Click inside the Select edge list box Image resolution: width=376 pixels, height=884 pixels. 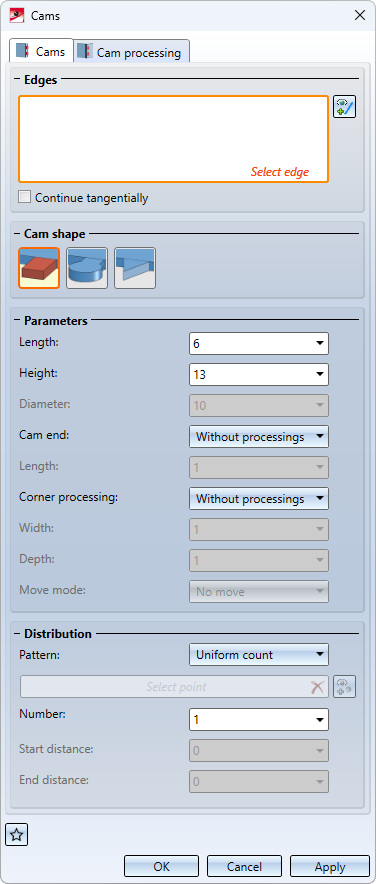coord(174,139)
